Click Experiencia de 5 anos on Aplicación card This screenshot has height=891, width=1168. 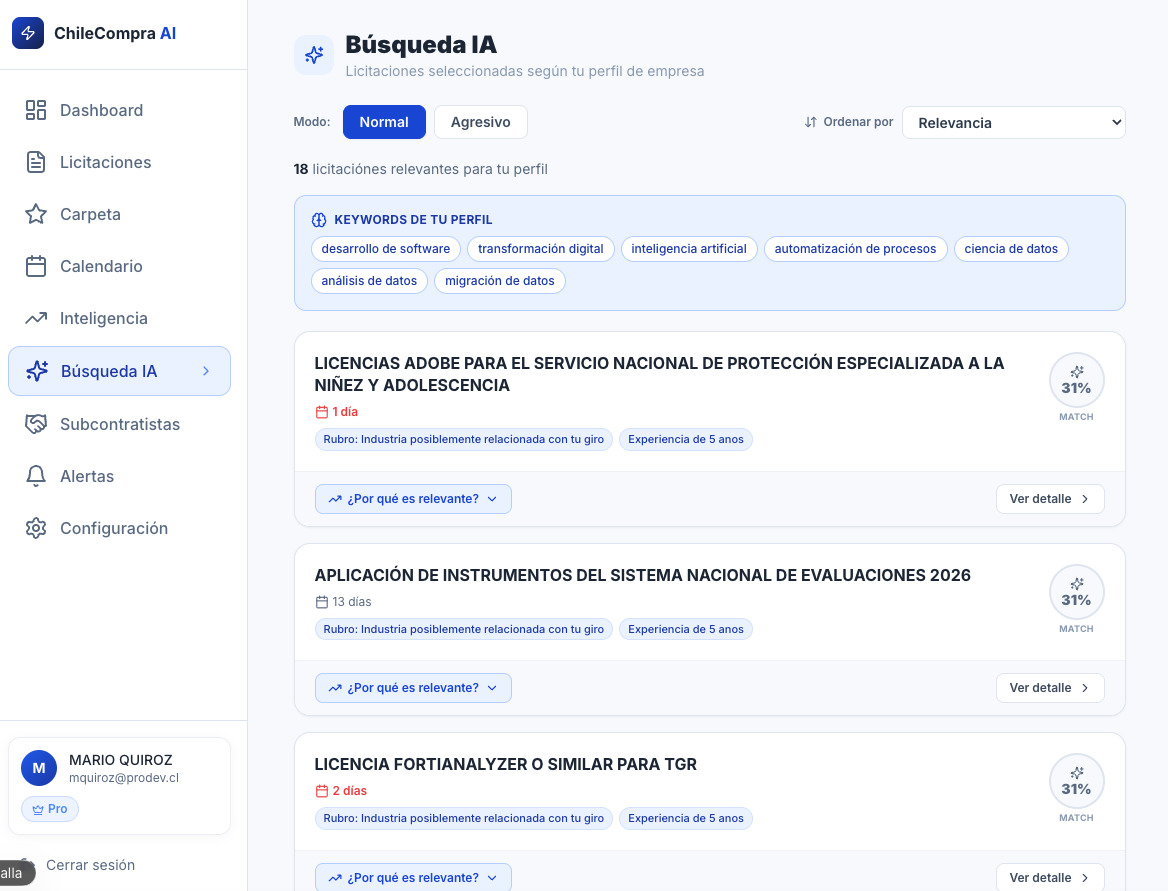(686, 630)
